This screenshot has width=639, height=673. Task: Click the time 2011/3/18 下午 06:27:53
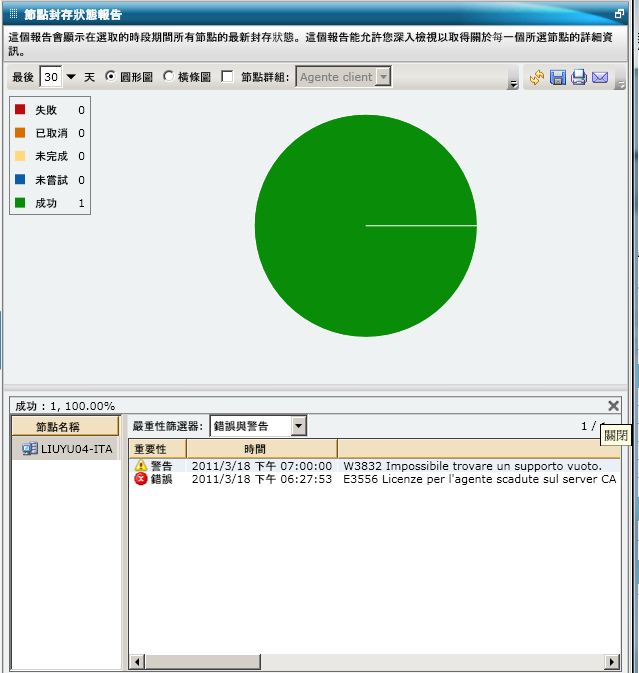click(262, 479)
